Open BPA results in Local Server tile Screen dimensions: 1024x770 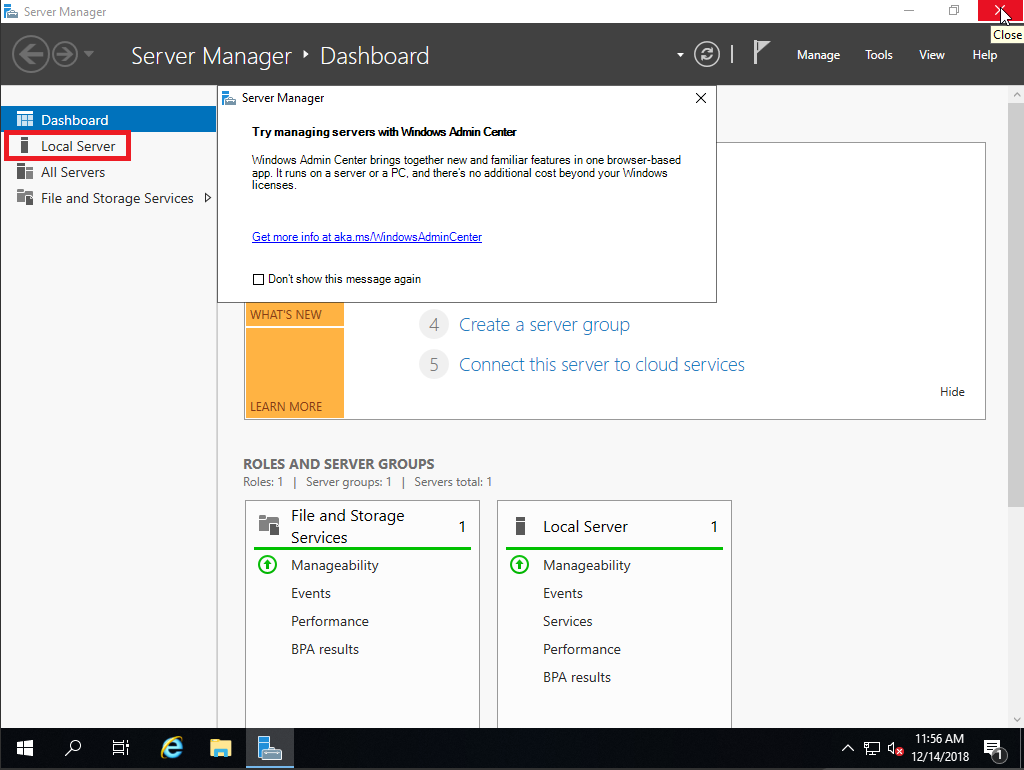[577, 677]
